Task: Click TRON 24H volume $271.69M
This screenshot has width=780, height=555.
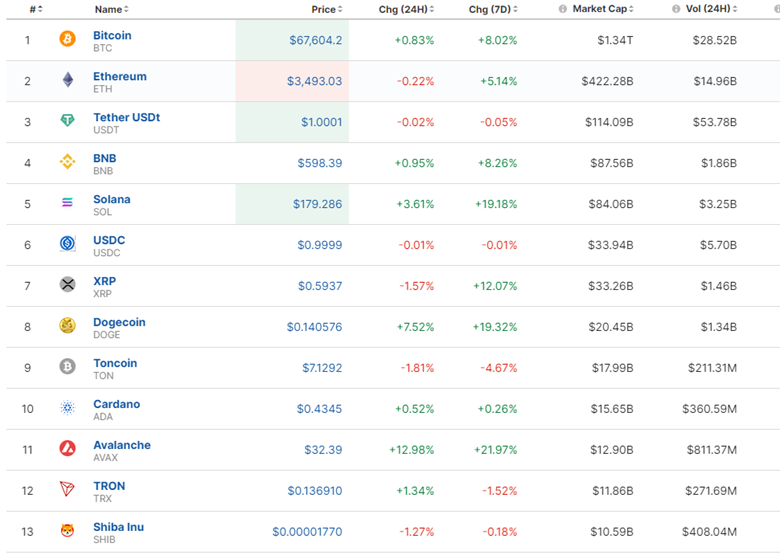Action: point(711,491)
